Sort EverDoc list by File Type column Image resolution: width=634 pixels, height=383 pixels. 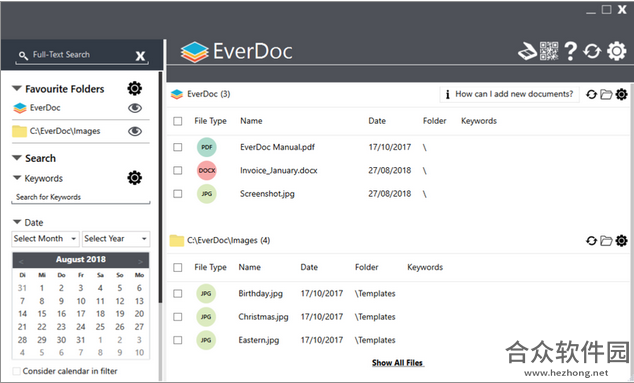point(210,121)
